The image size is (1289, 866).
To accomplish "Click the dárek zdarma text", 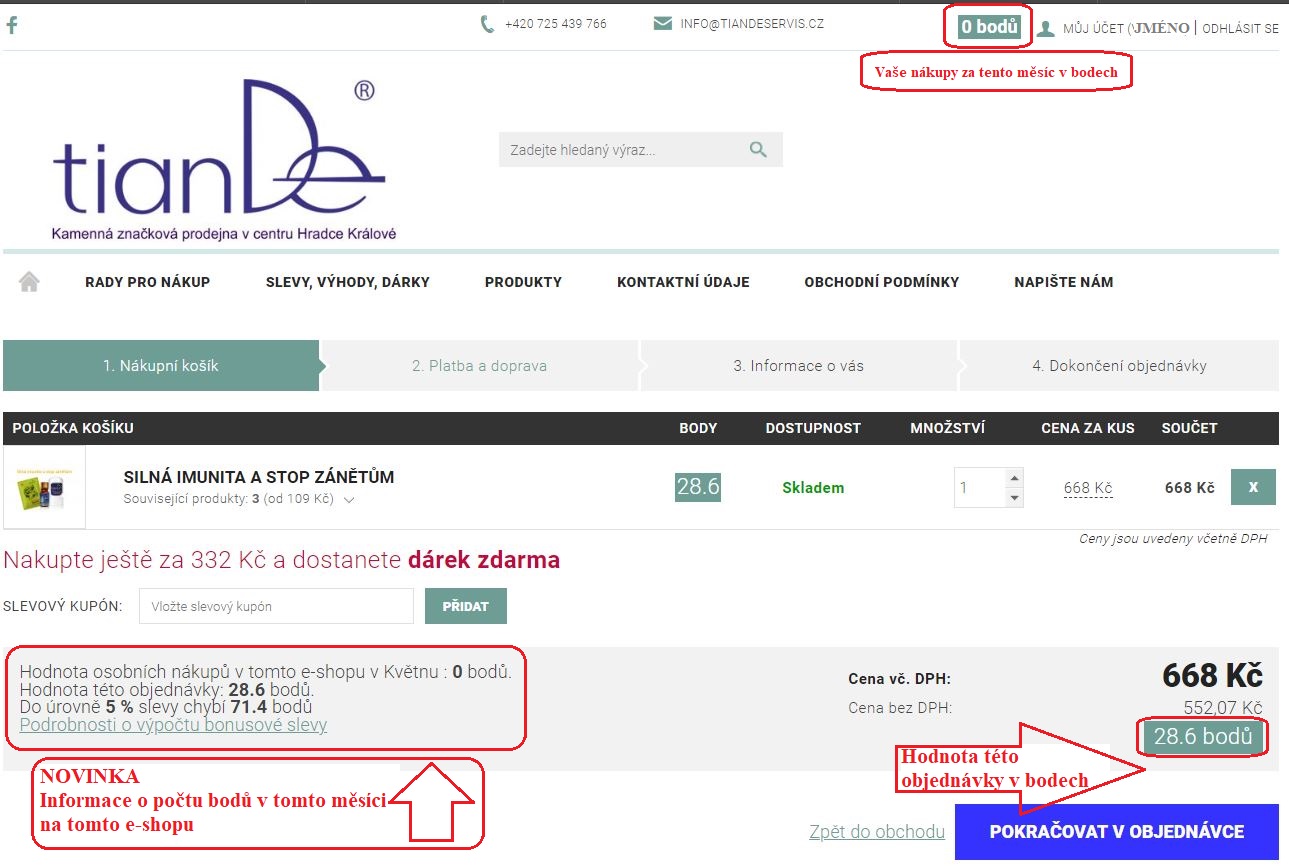I will [484, 560].
